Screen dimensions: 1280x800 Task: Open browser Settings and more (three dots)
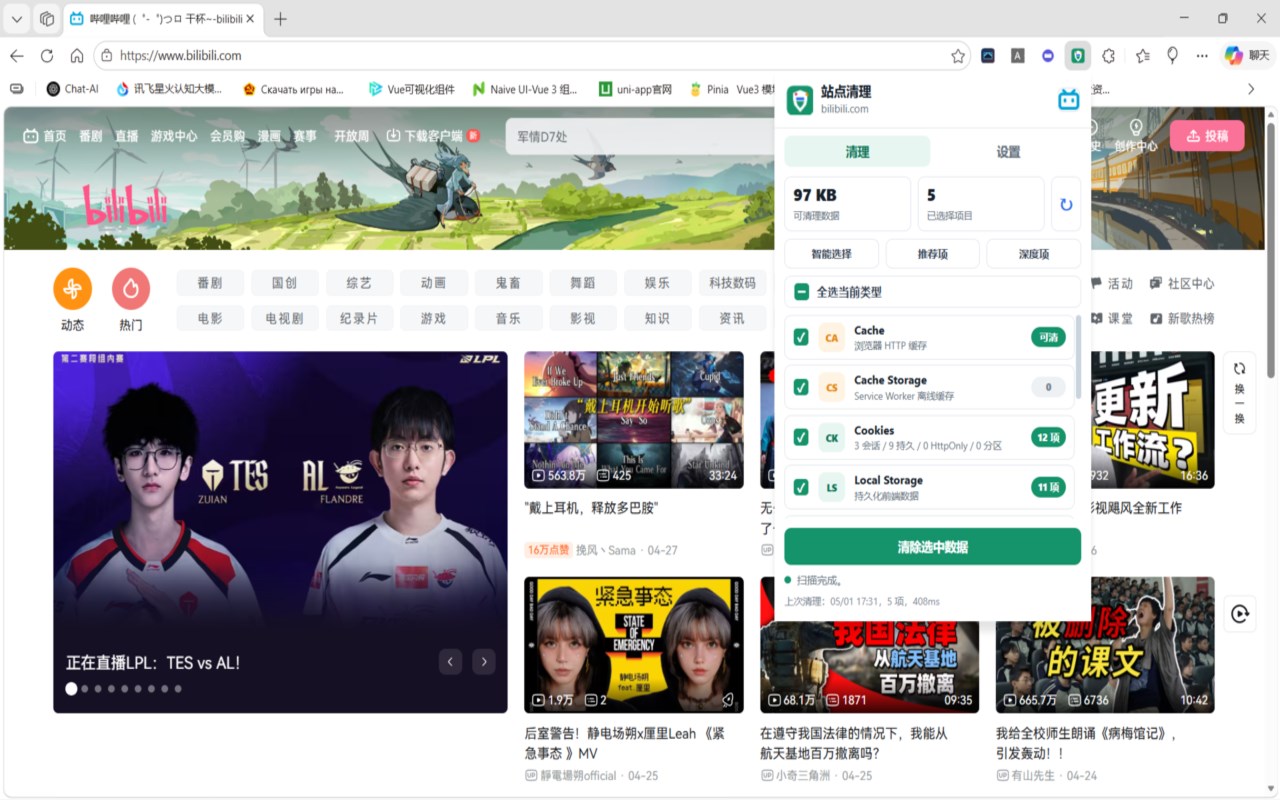[x=1202, y=56]
